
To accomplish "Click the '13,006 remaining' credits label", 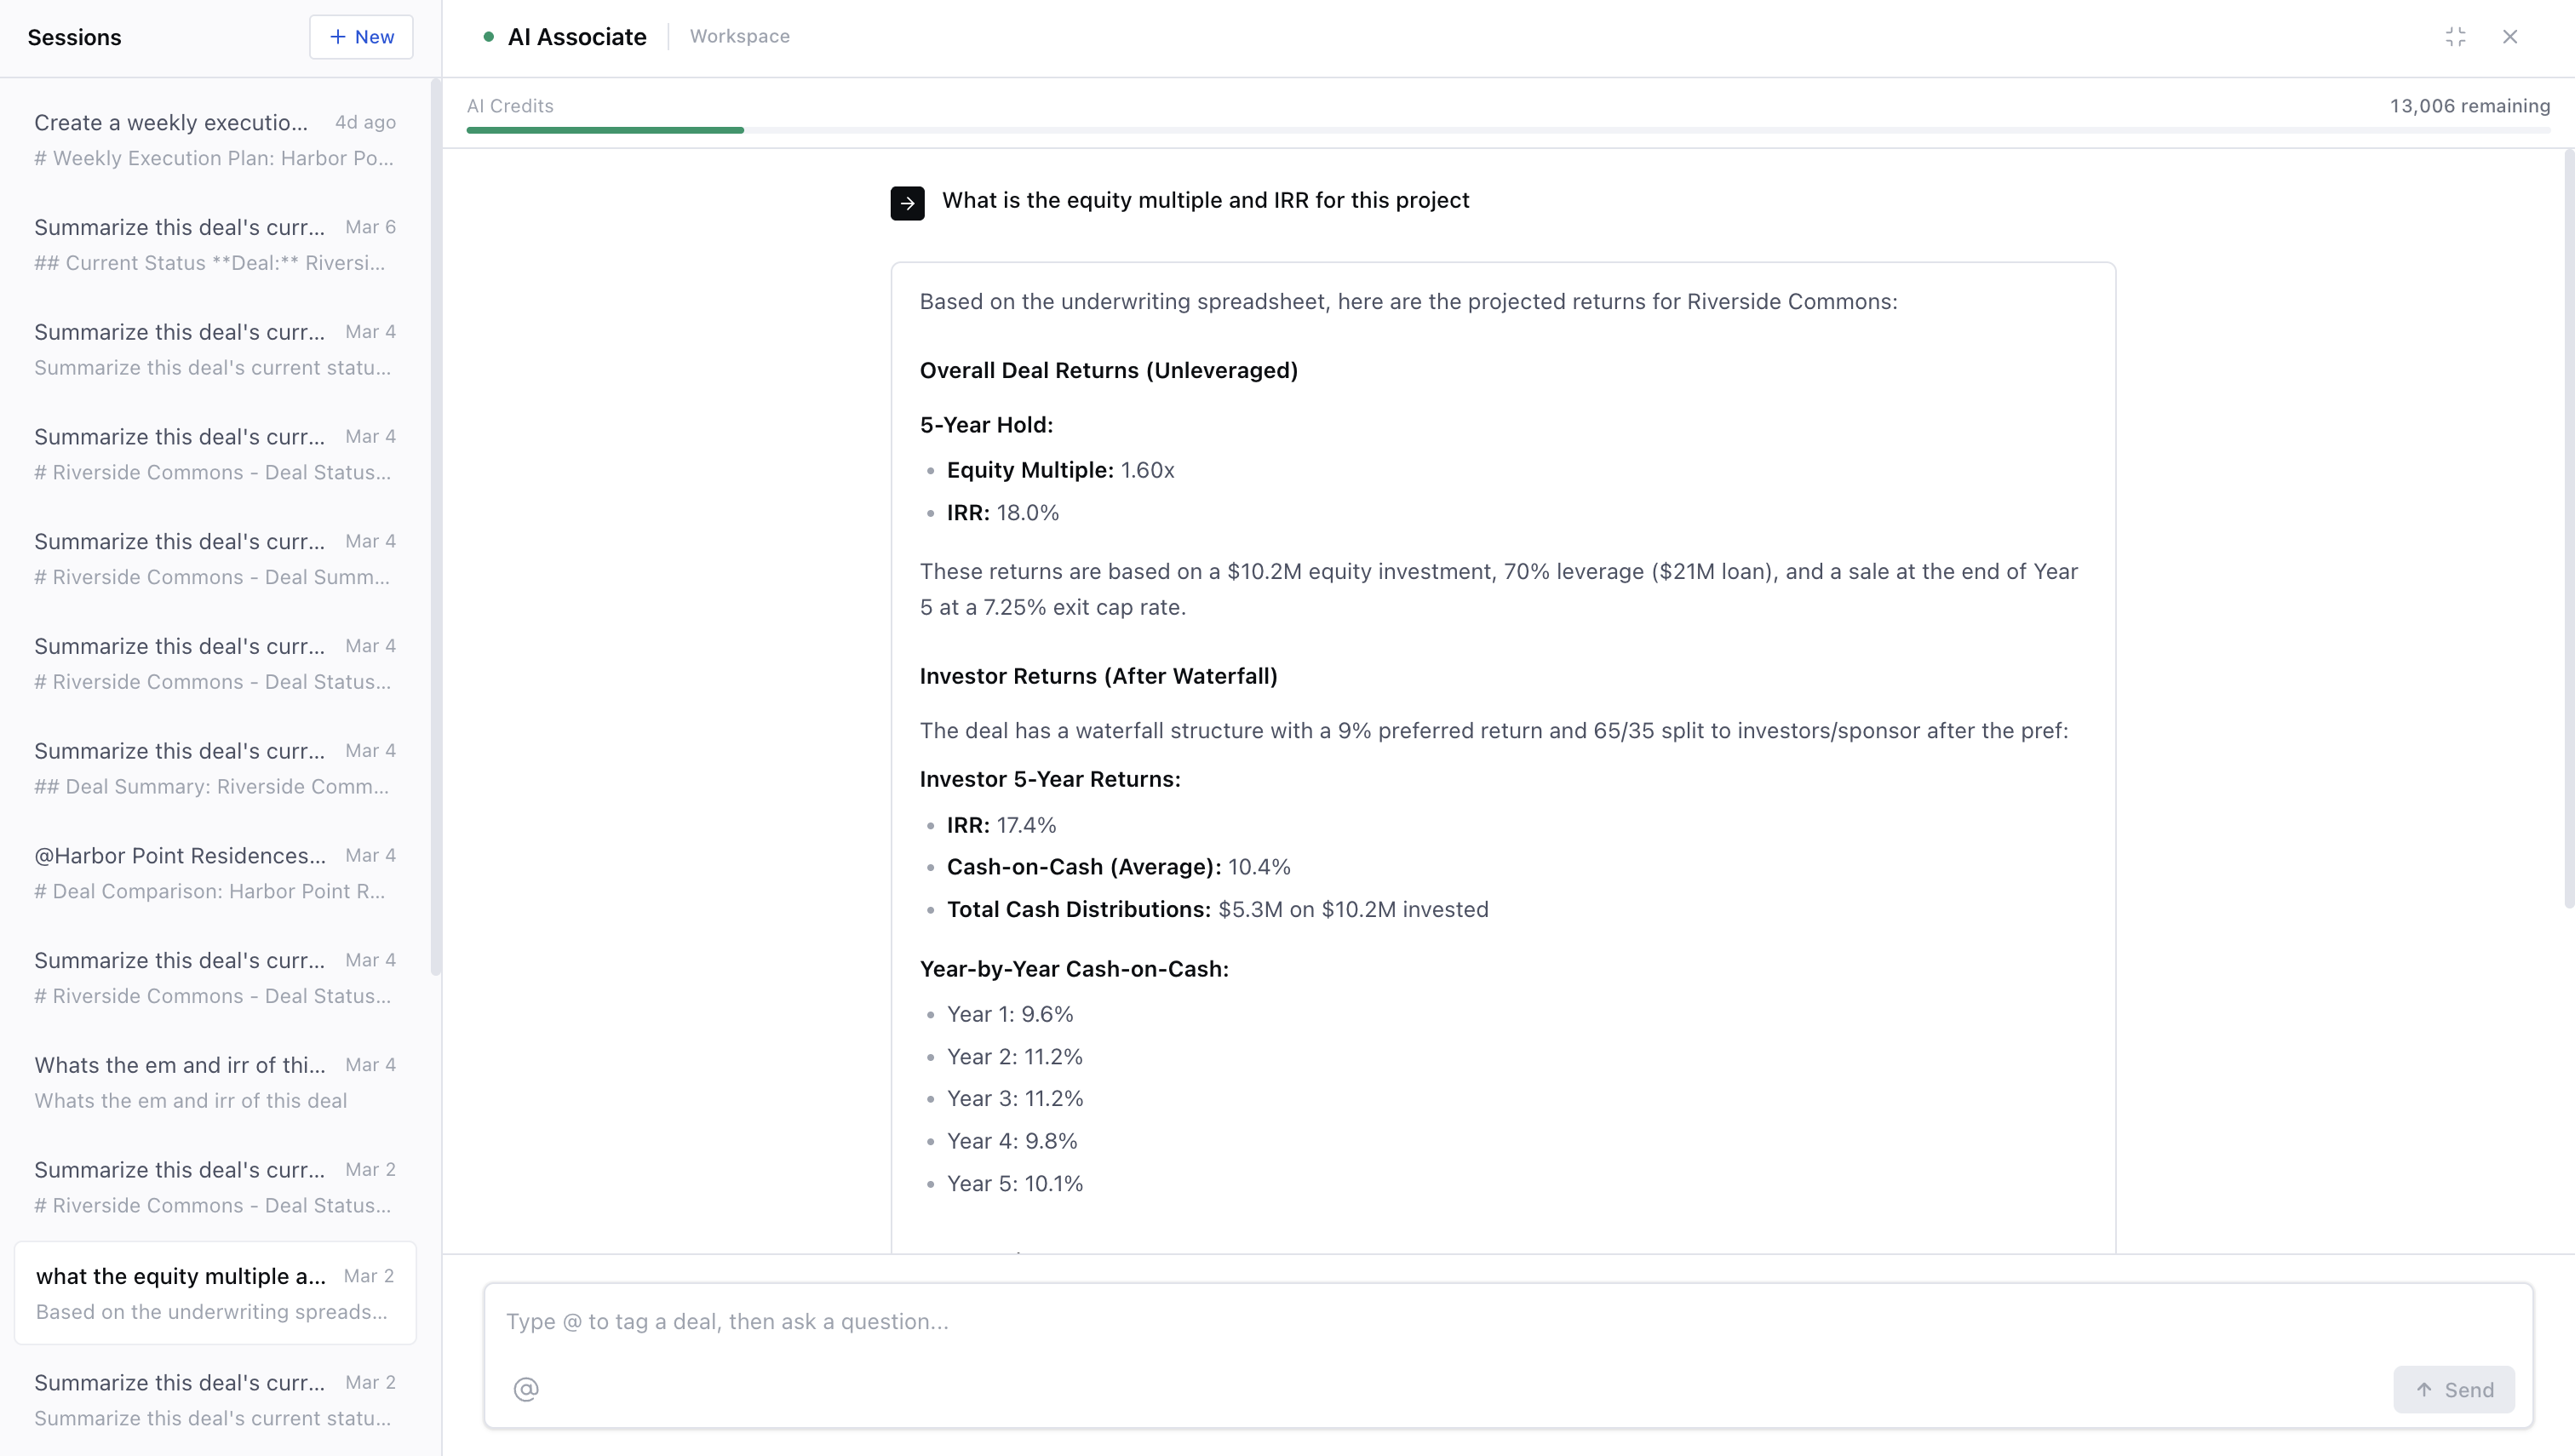I will click(2470, 105).
